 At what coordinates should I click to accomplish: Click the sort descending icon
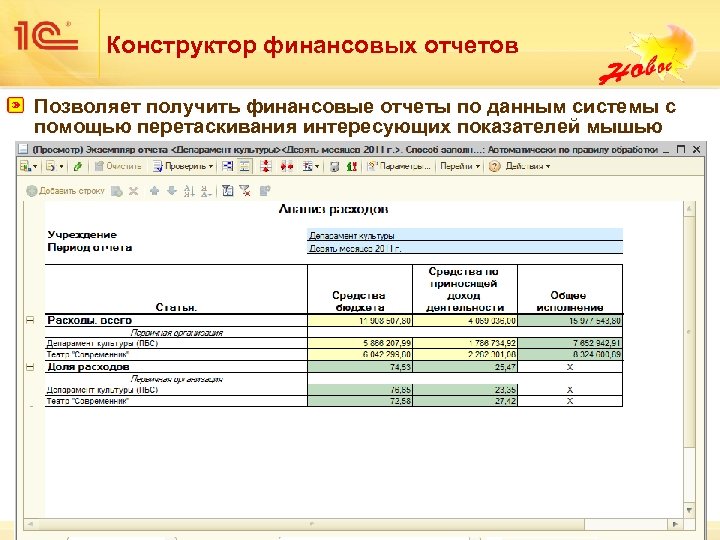[206, 191]
